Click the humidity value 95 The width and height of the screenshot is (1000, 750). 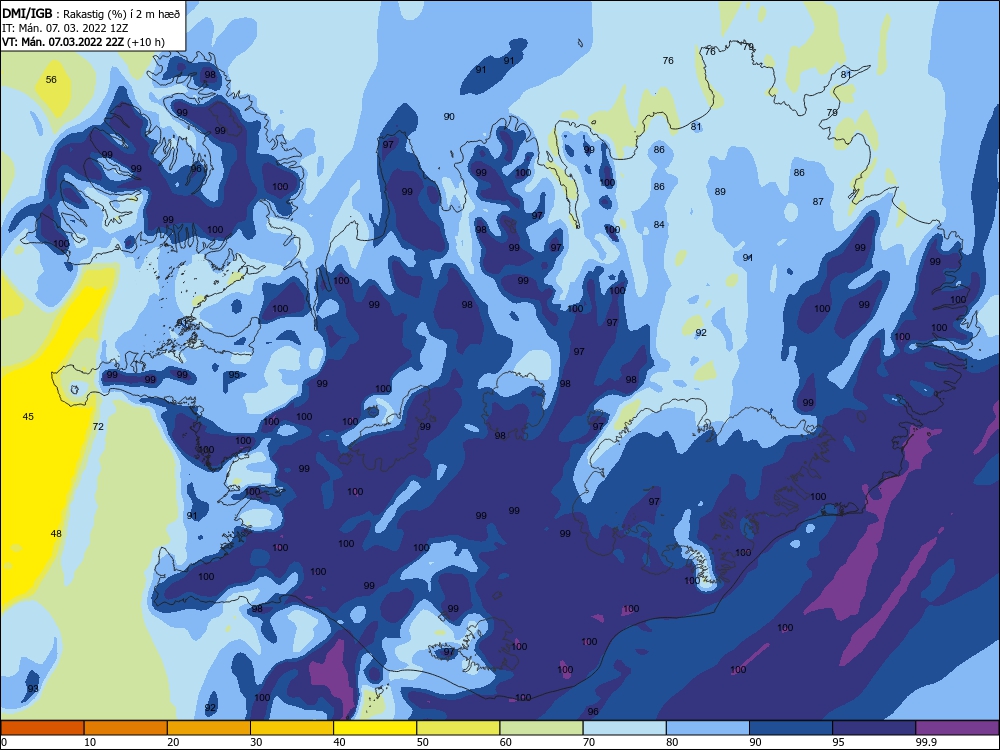234,375
